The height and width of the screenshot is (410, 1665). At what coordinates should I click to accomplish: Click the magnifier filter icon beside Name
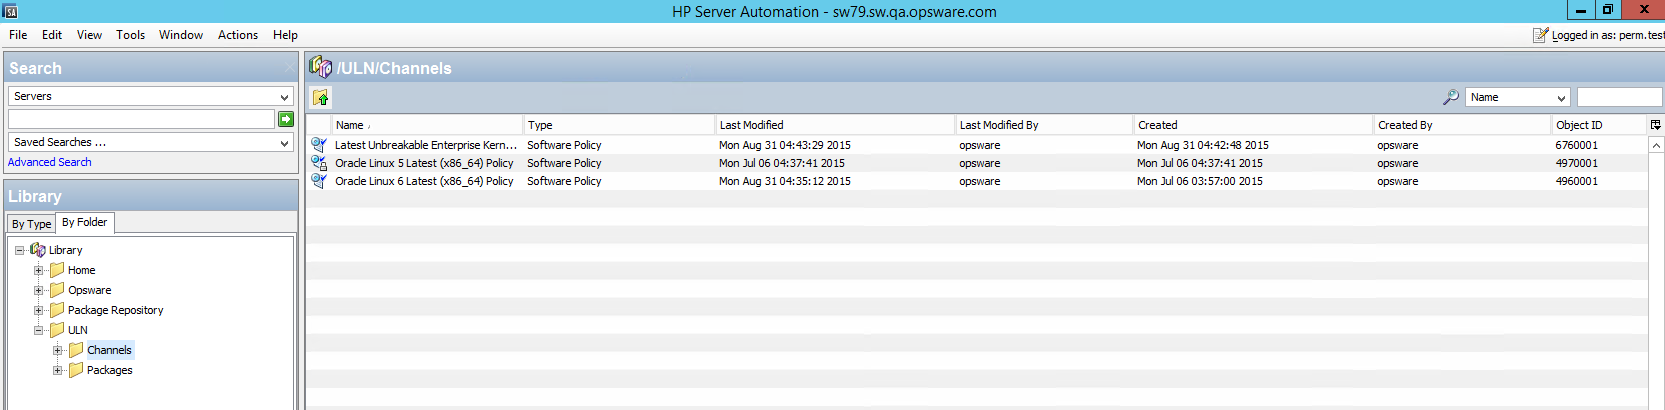click(x=1450, y=97)
